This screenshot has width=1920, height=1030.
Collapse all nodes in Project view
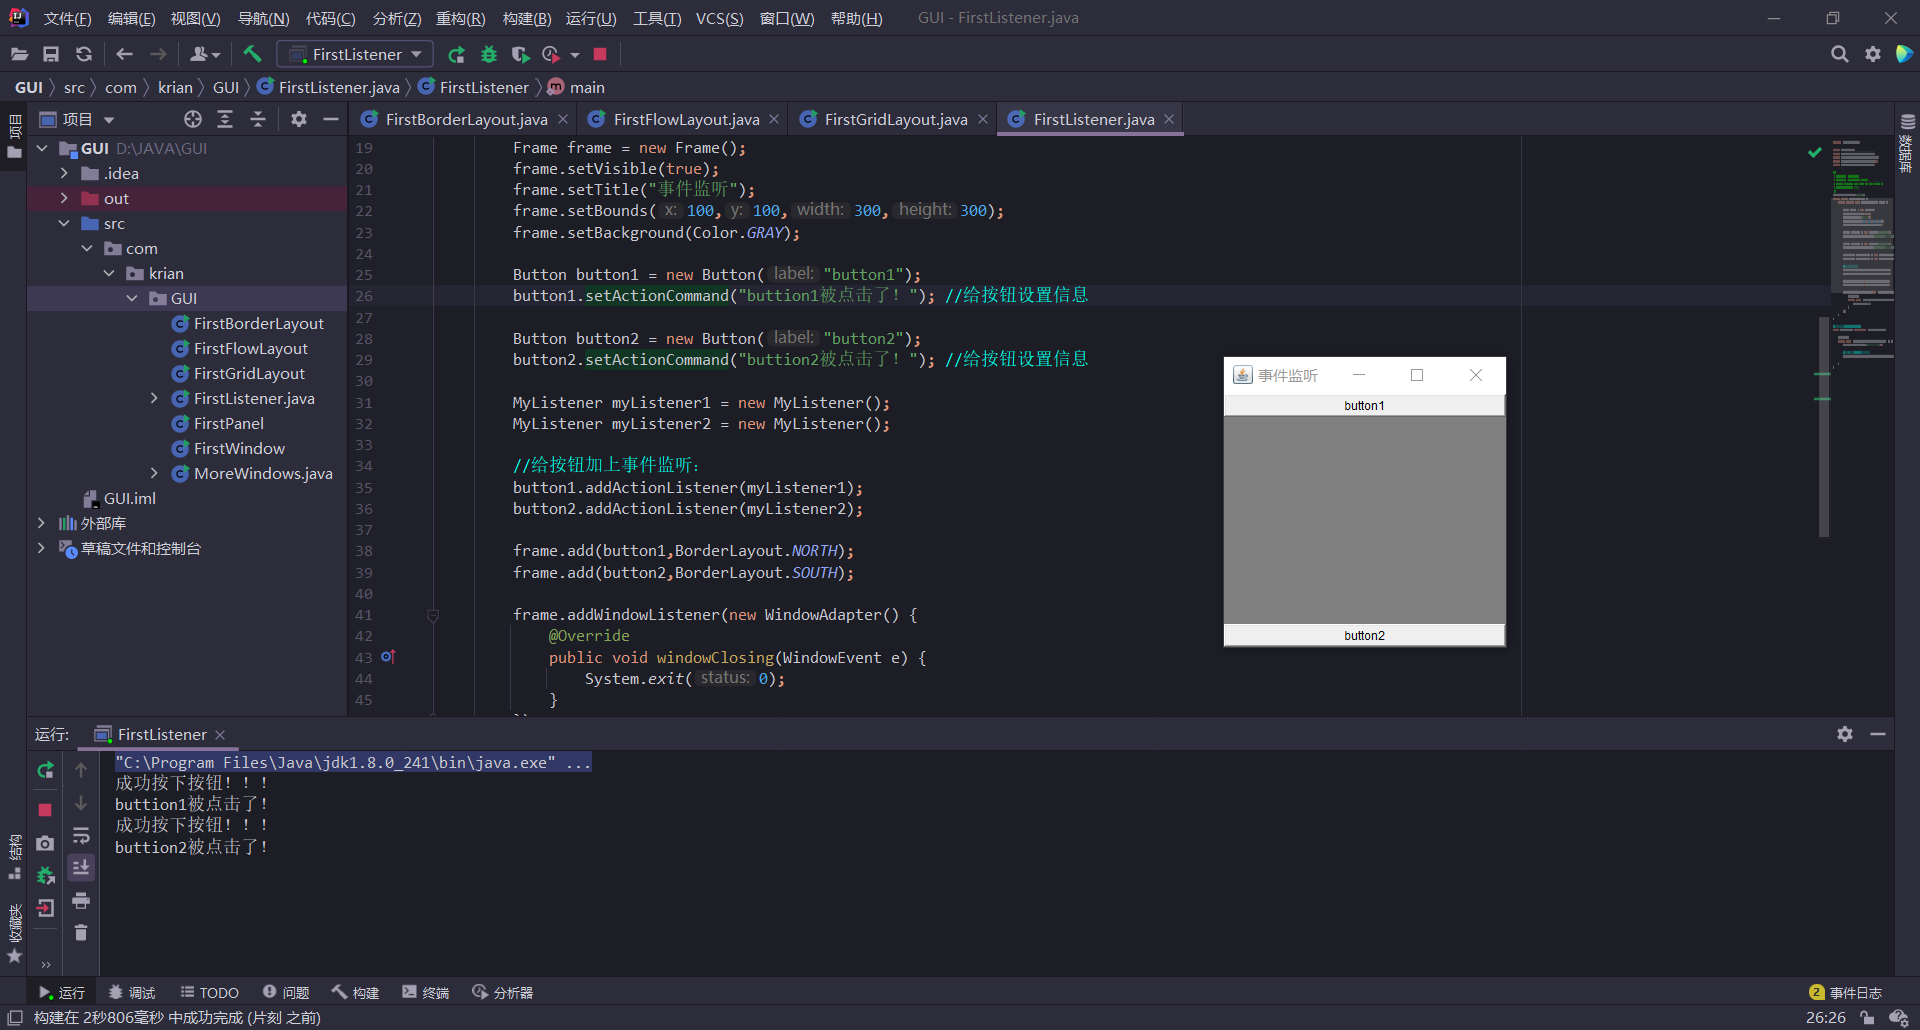click(x=258, y=119)
